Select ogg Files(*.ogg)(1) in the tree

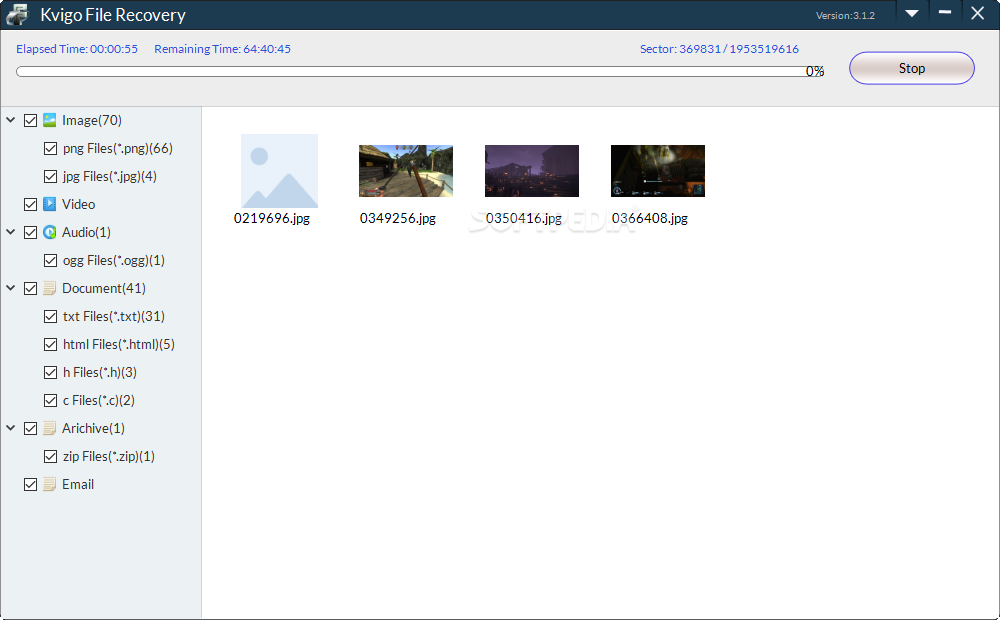(114, 260)
